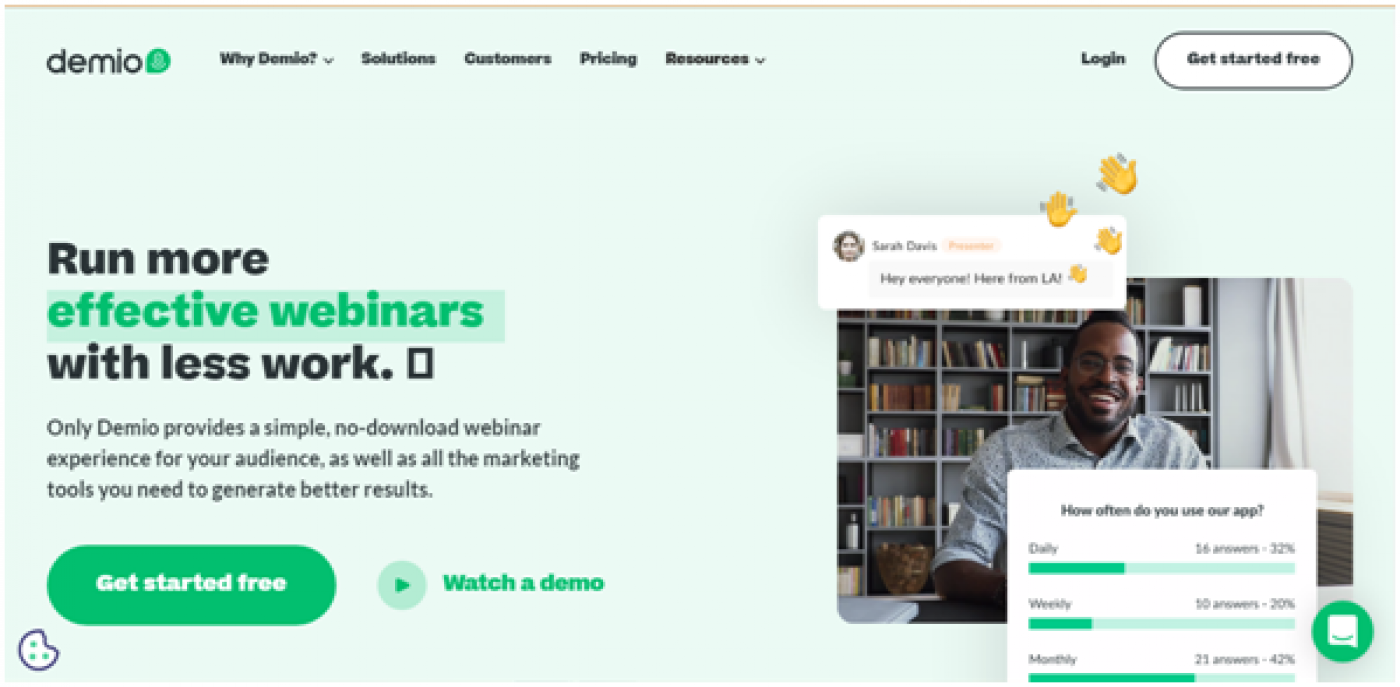
Task: Expand the Resources dropdown menu
Action: (715, 59)
